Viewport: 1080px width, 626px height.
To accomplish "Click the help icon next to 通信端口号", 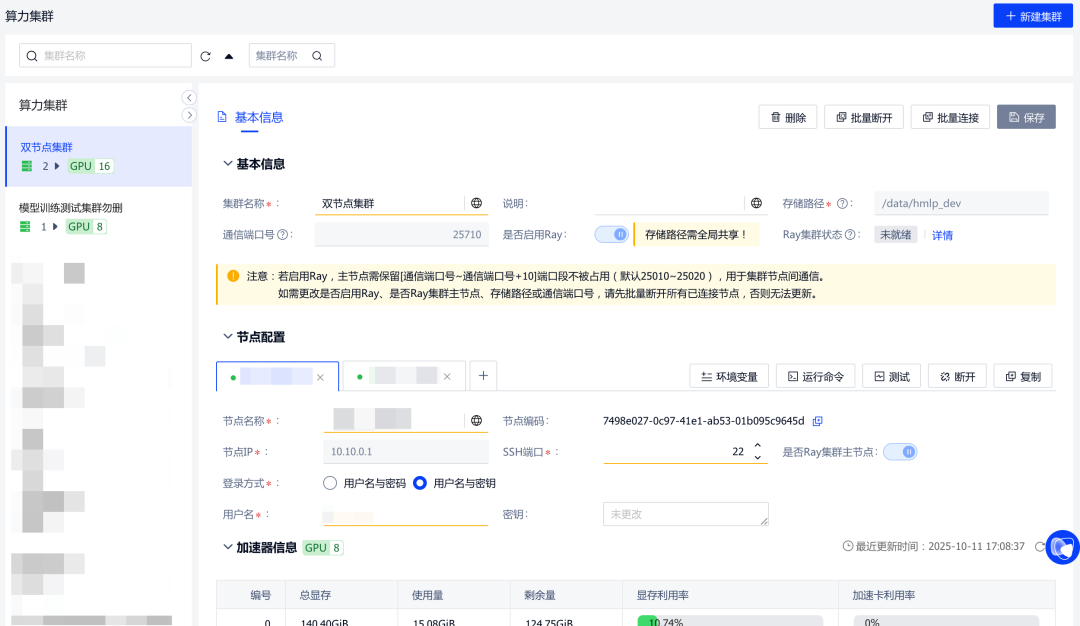I will [x=283, y=235].
